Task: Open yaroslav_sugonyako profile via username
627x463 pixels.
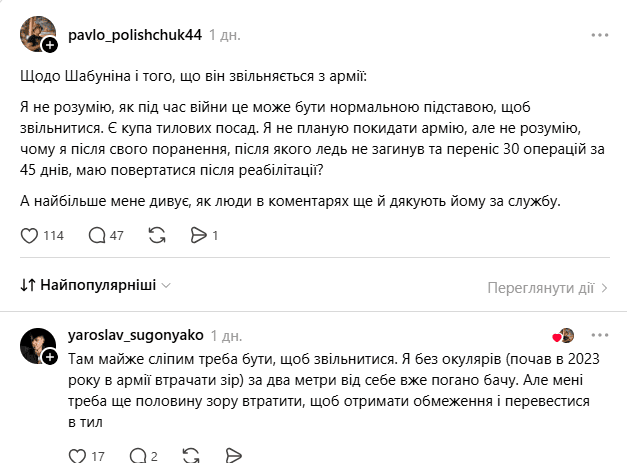Action: point(136,335)
